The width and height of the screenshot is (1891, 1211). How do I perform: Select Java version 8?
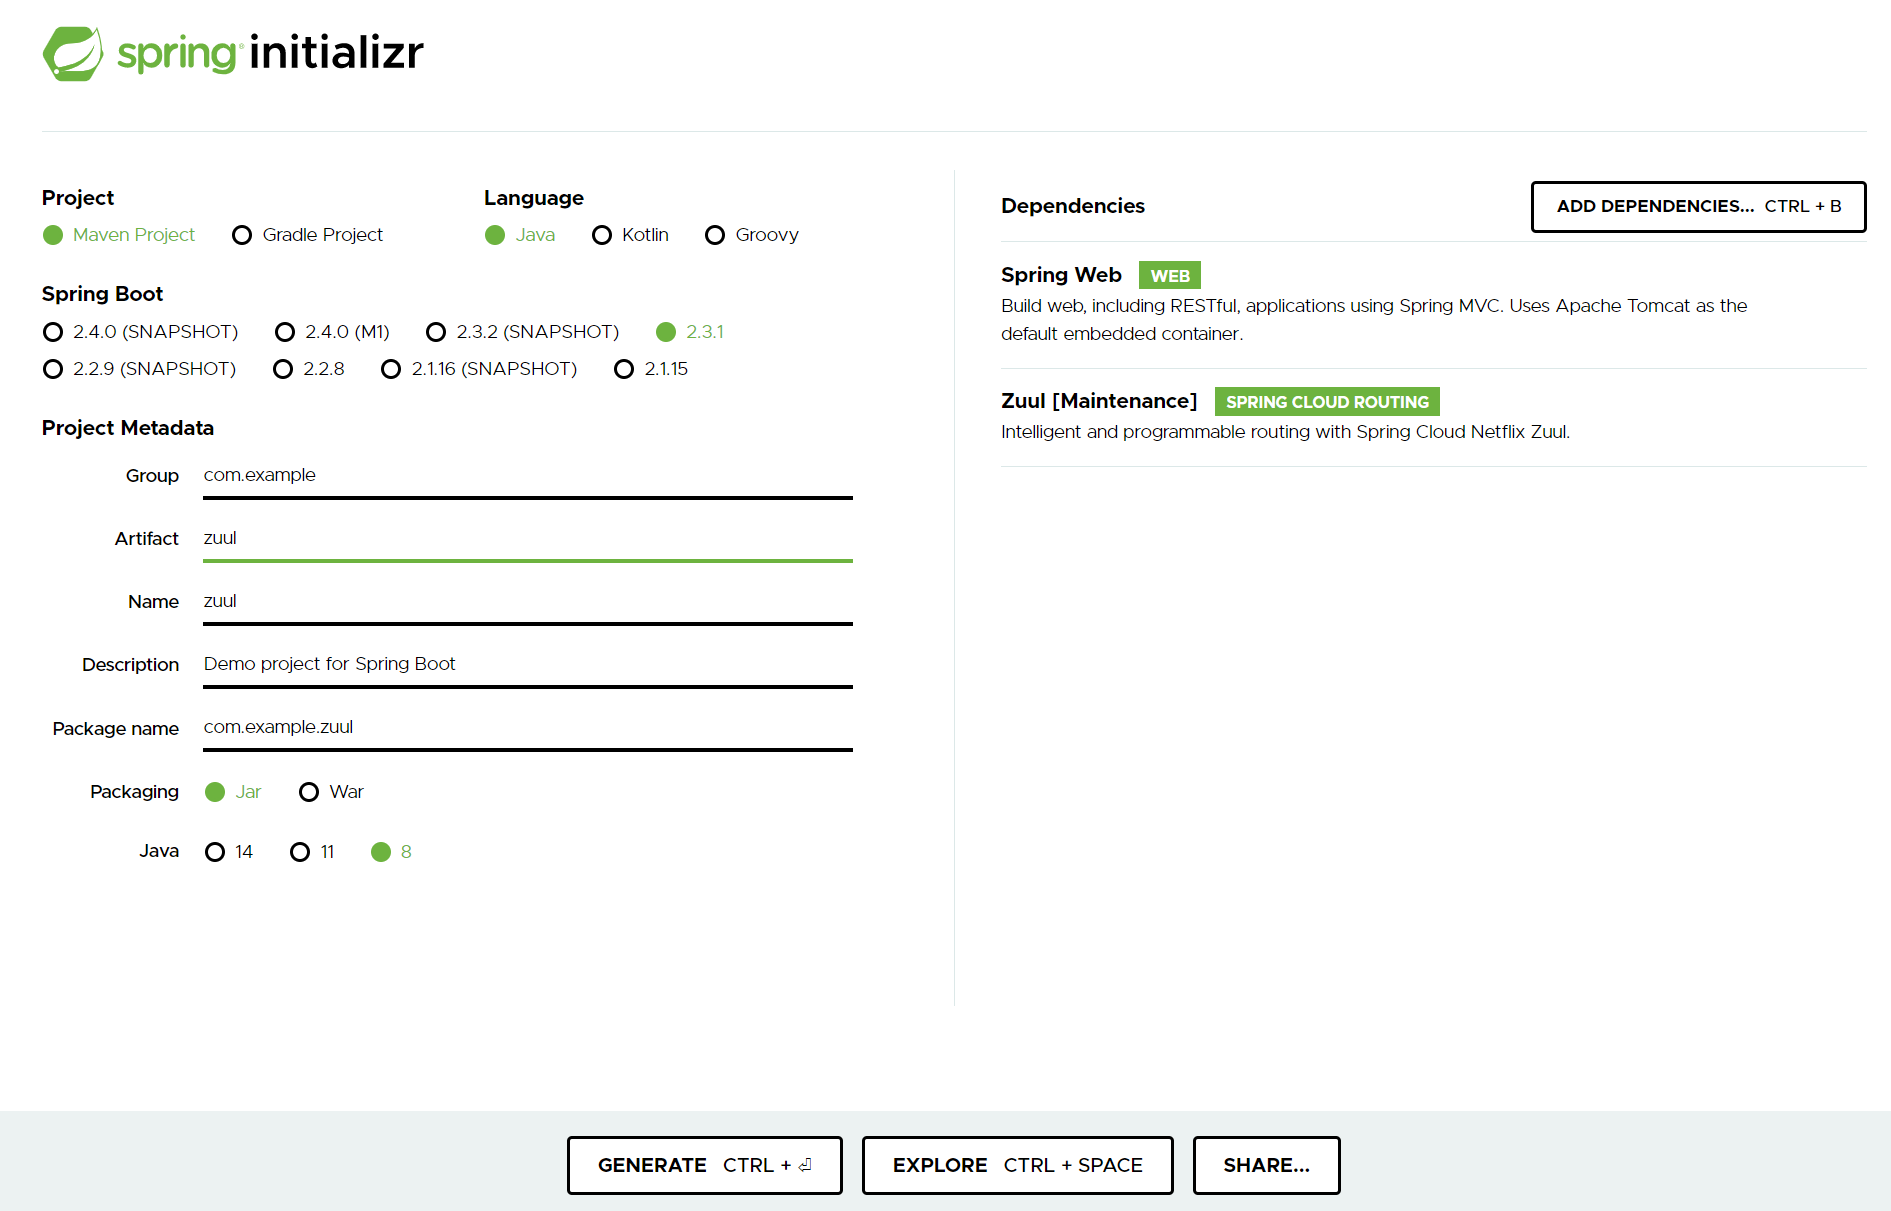click(x=391, y=852)
